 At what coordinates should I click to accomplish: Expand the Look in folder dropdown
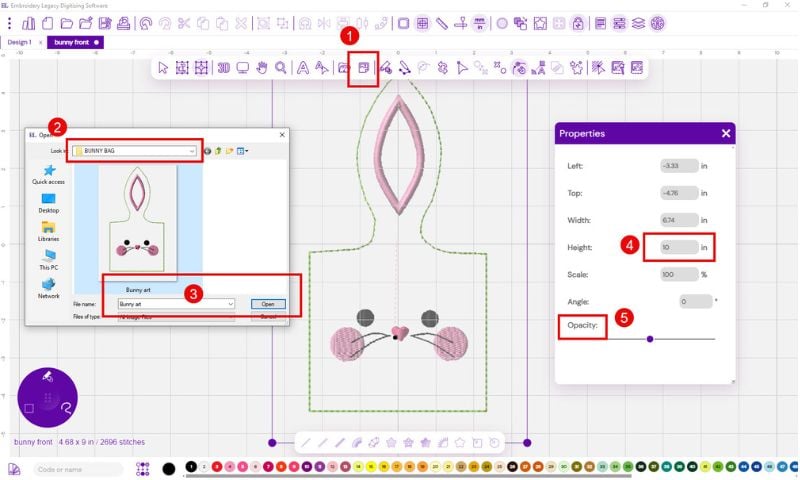pos(191,151)
